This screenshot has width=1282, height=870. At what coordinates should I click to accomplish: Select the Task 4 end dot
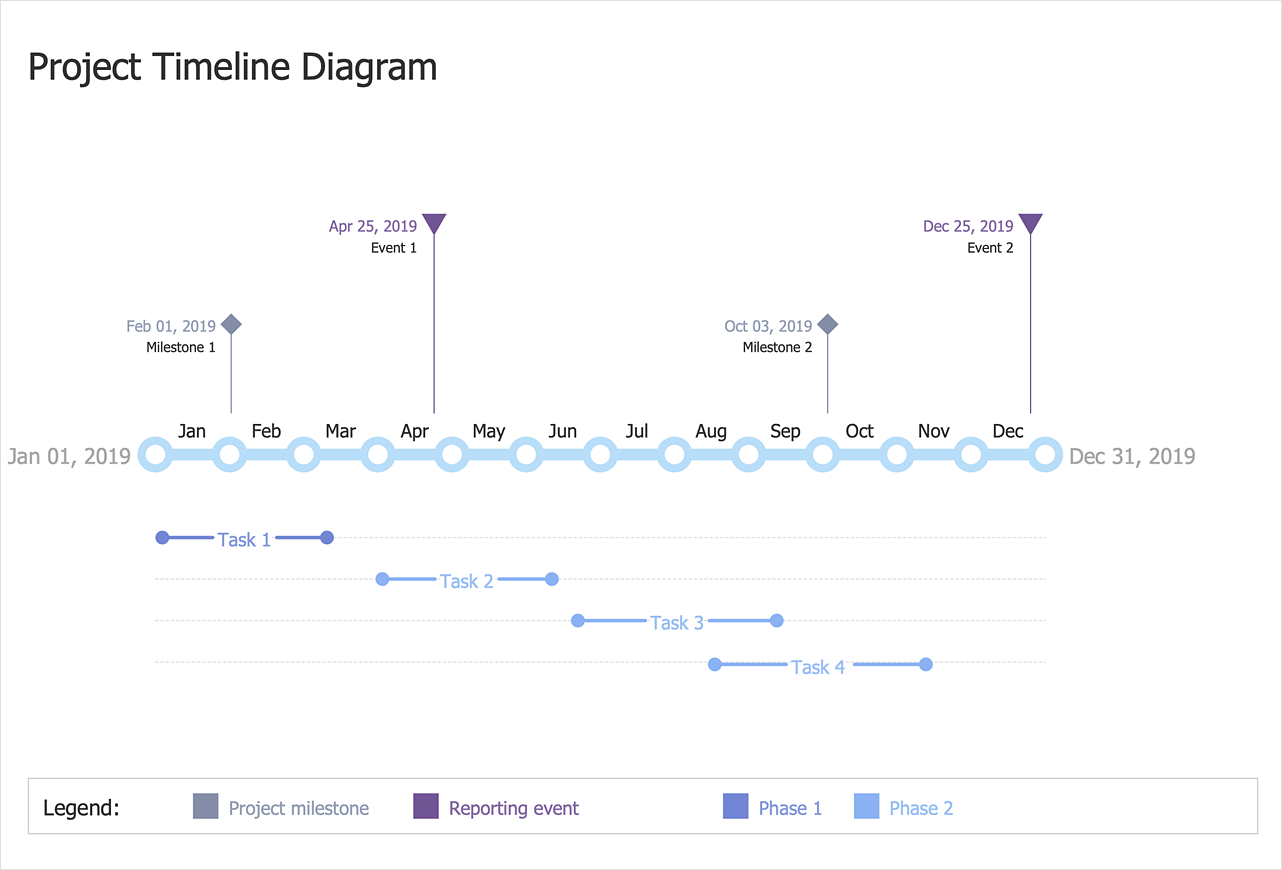[x=926, y=664]
